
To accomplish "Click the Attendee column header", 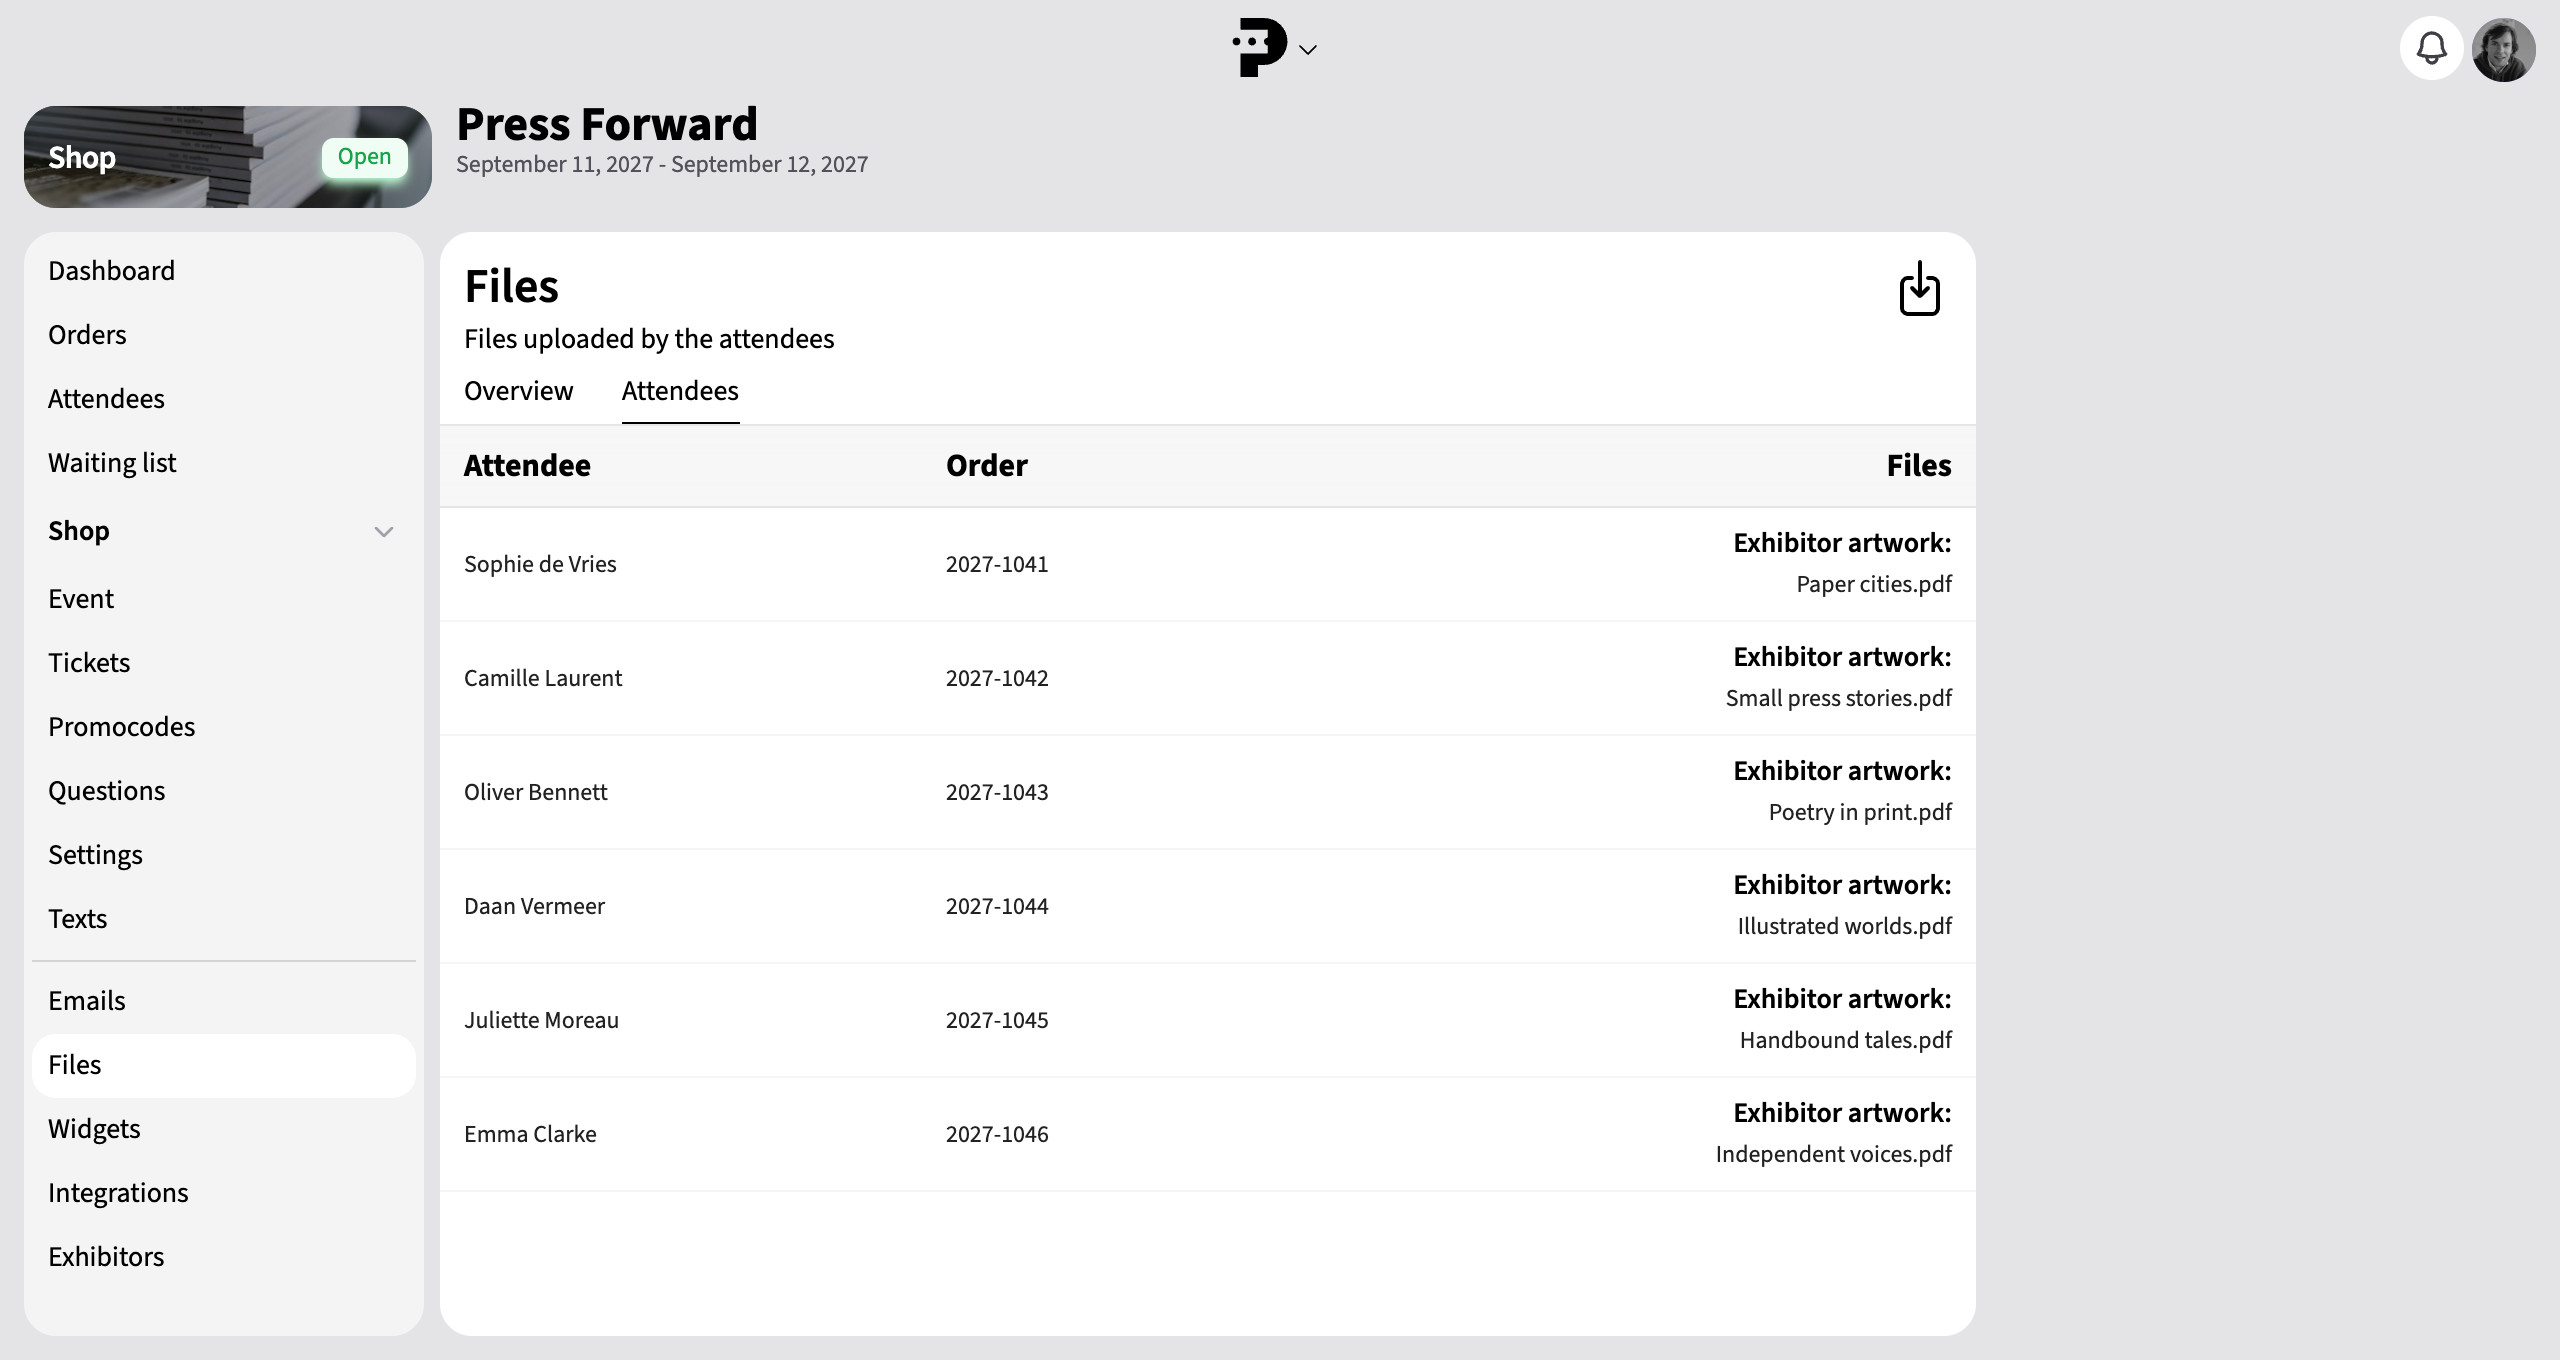I will click(x=527, y=465).
